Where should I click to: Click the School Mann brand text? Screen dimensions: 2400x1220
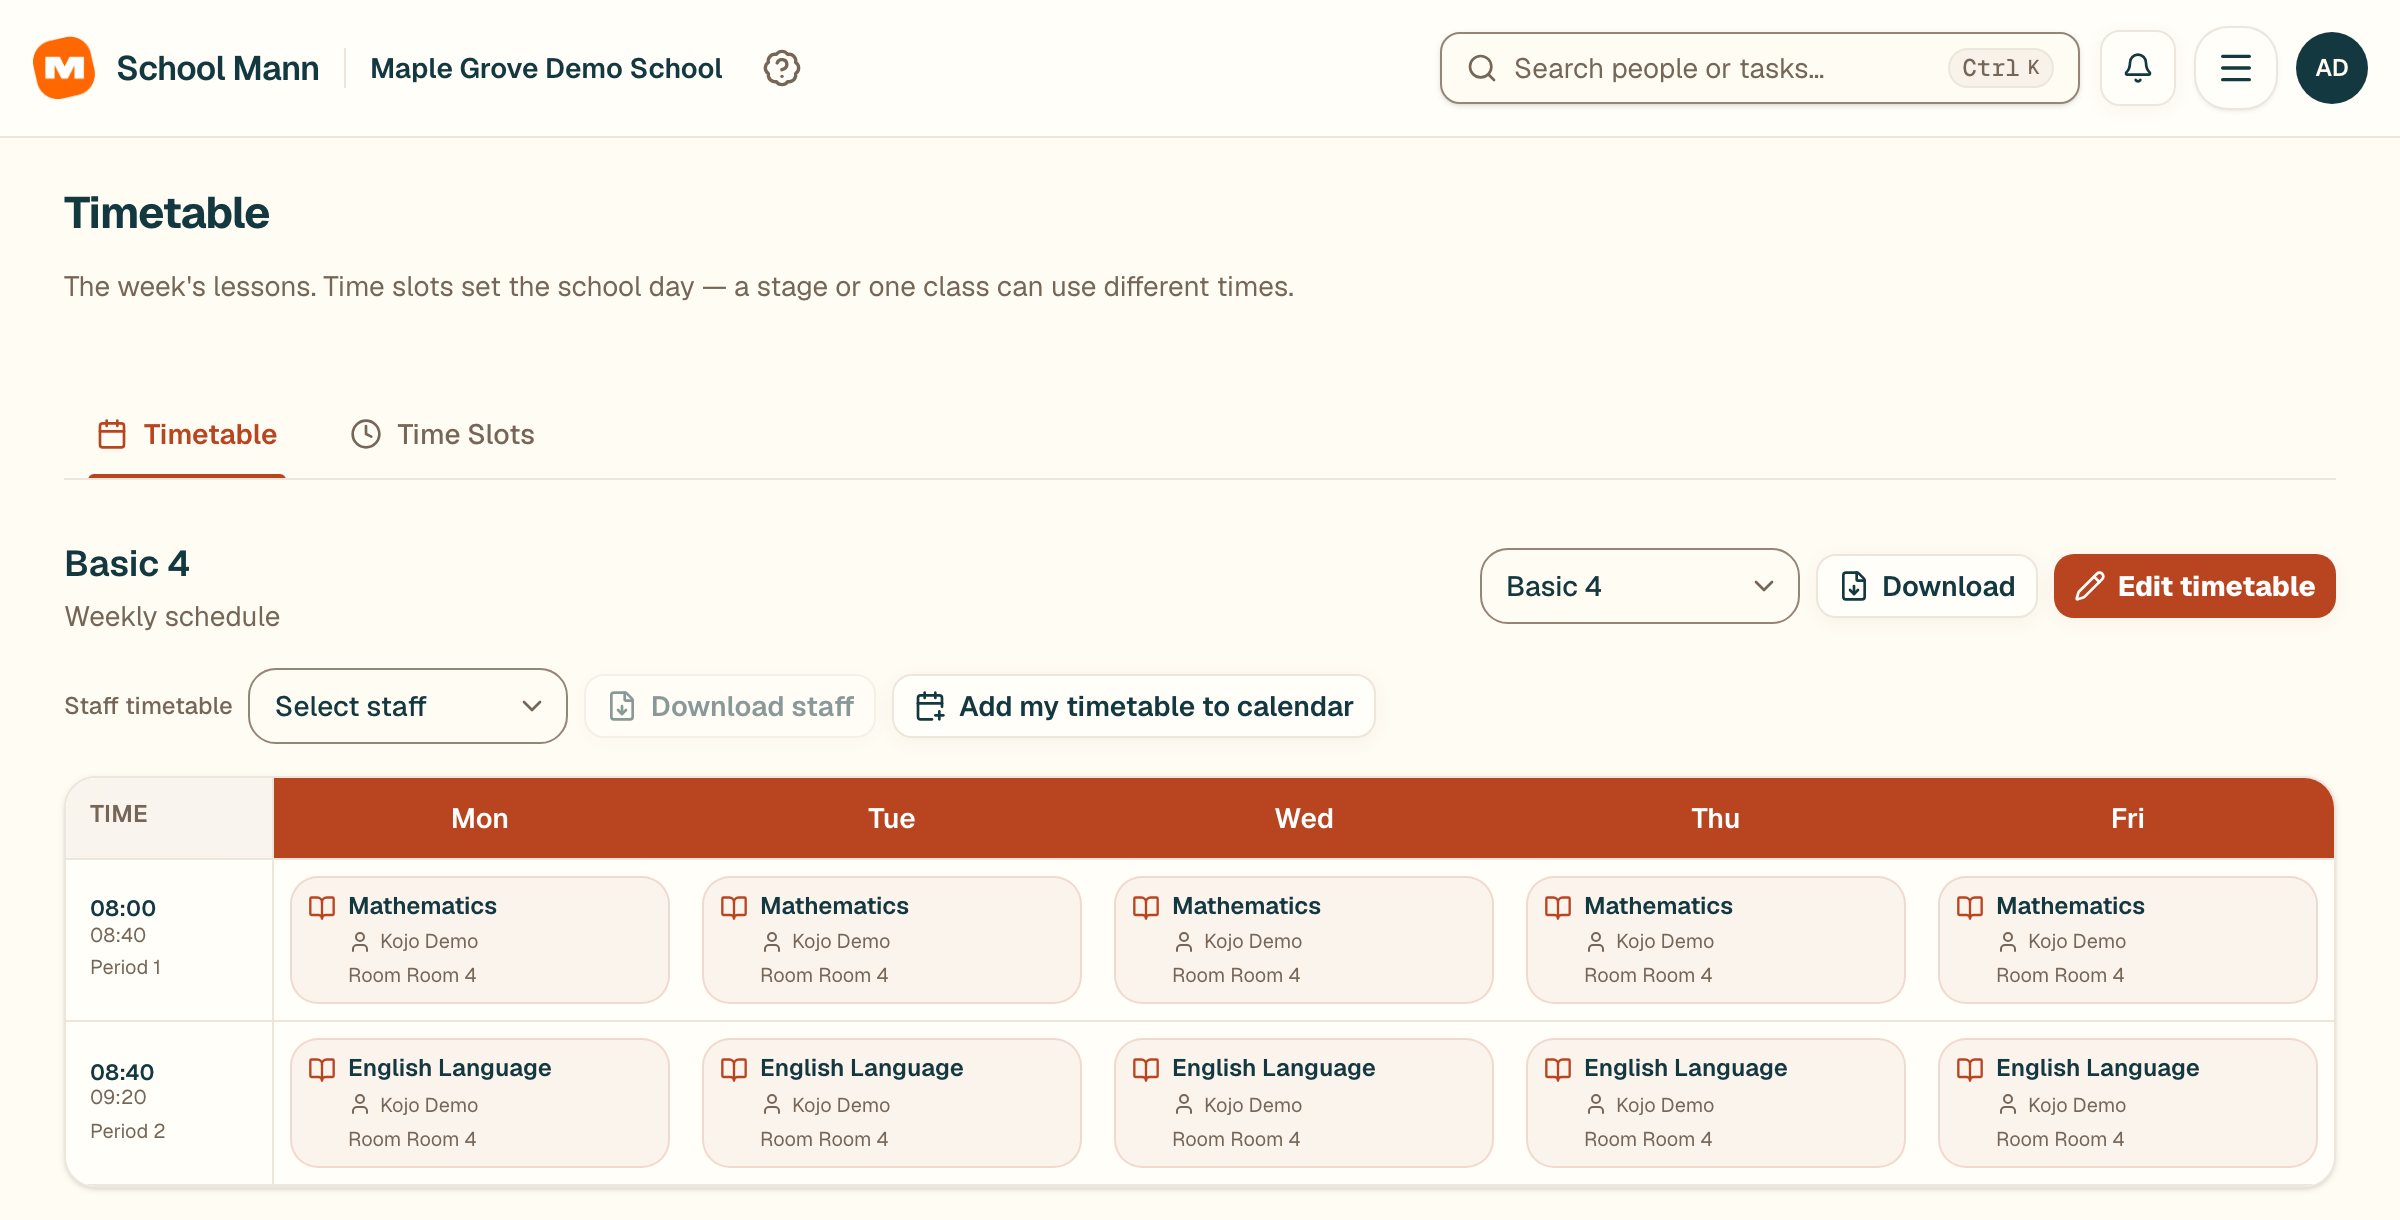coord(218,68)
